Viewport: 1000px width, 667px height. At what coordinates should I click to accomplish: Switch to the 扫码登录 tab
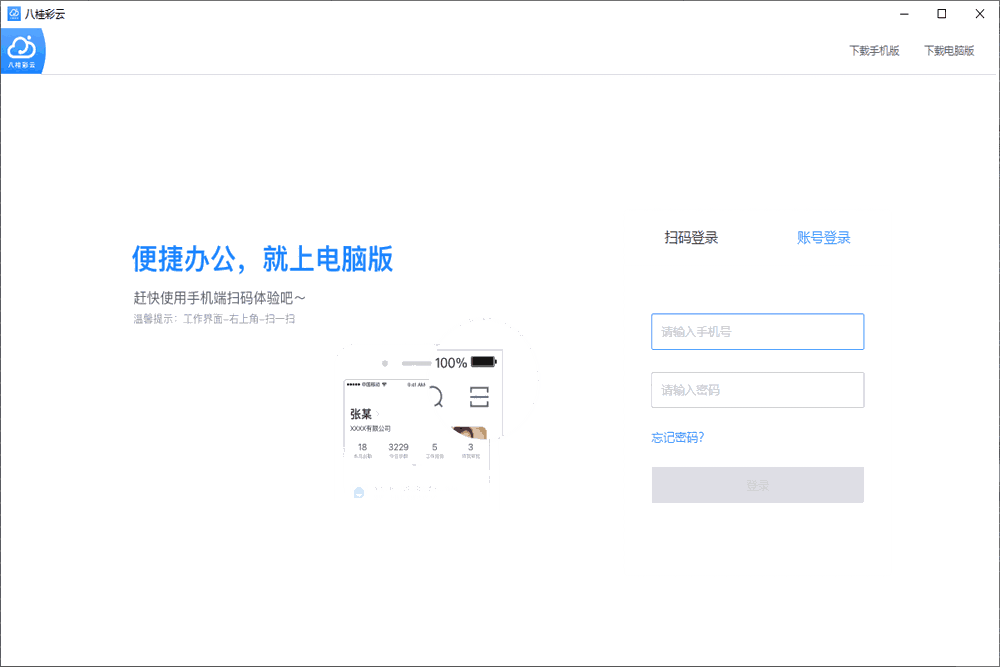(689, 237)
